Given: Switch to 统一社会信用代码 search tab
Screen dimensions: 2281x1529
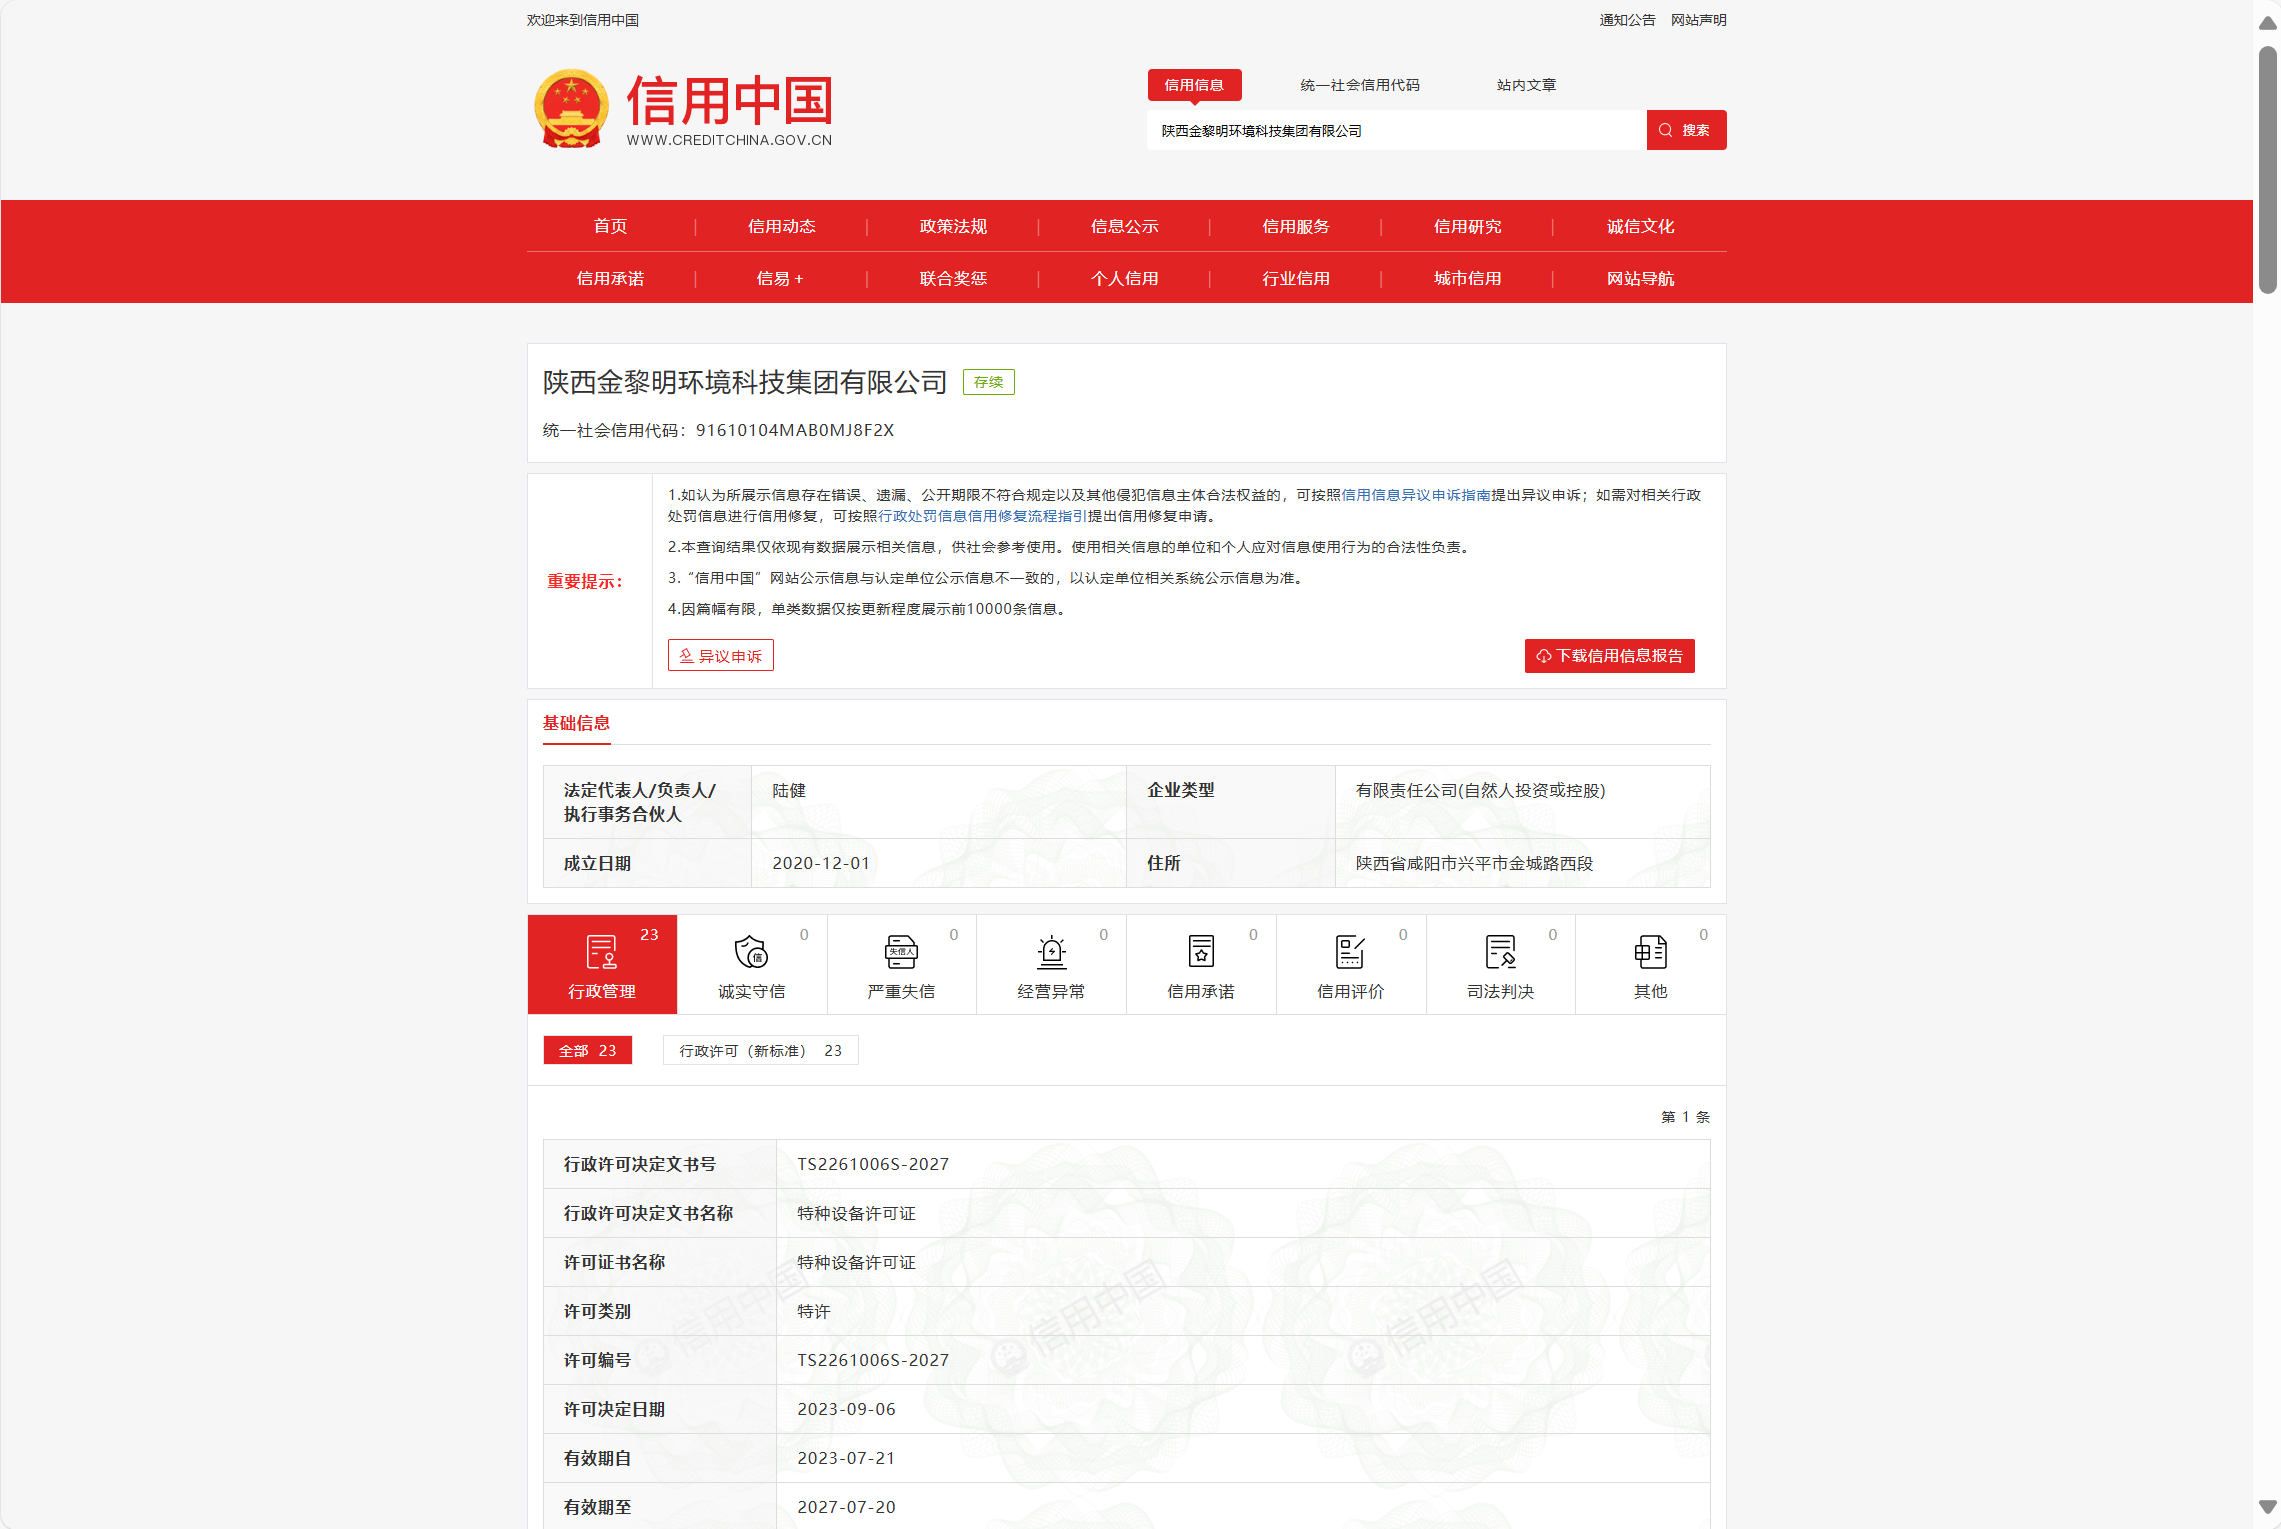Looking at the screenshot, I should [1359, 85].
